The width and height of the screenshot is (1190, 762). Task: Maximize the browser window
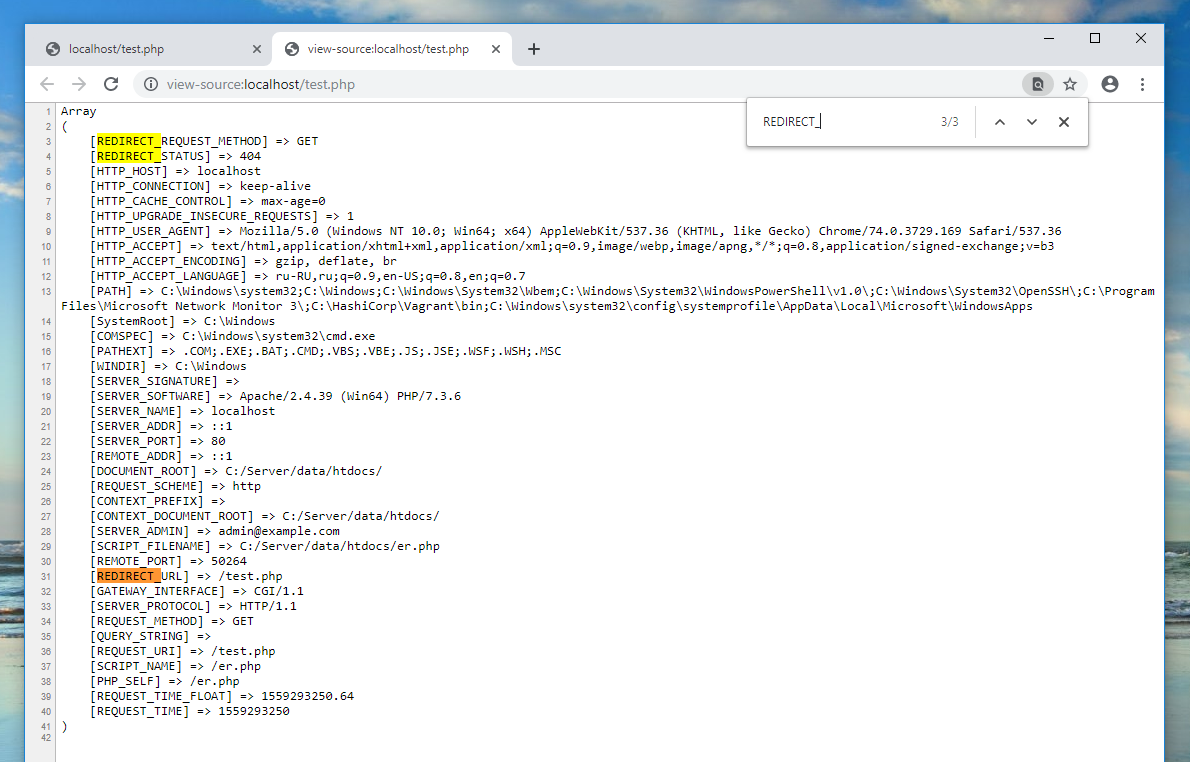[x=1095, y=38]
